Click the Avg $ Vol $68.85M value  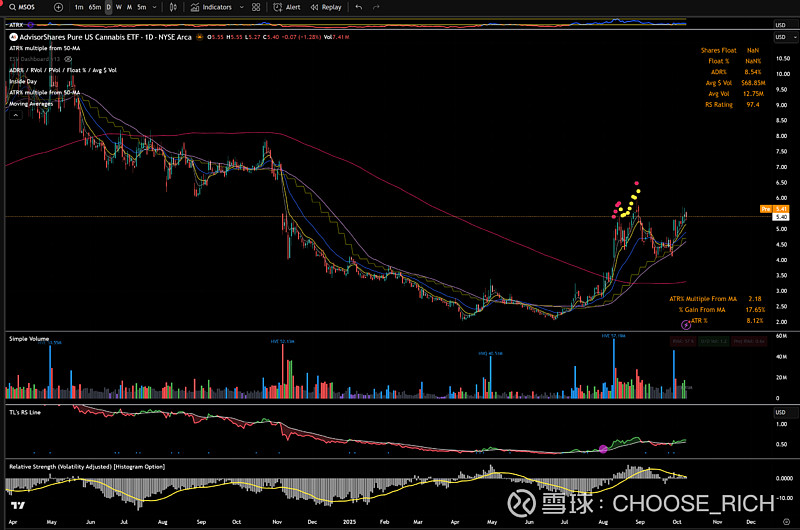click(x=753, y=83)
